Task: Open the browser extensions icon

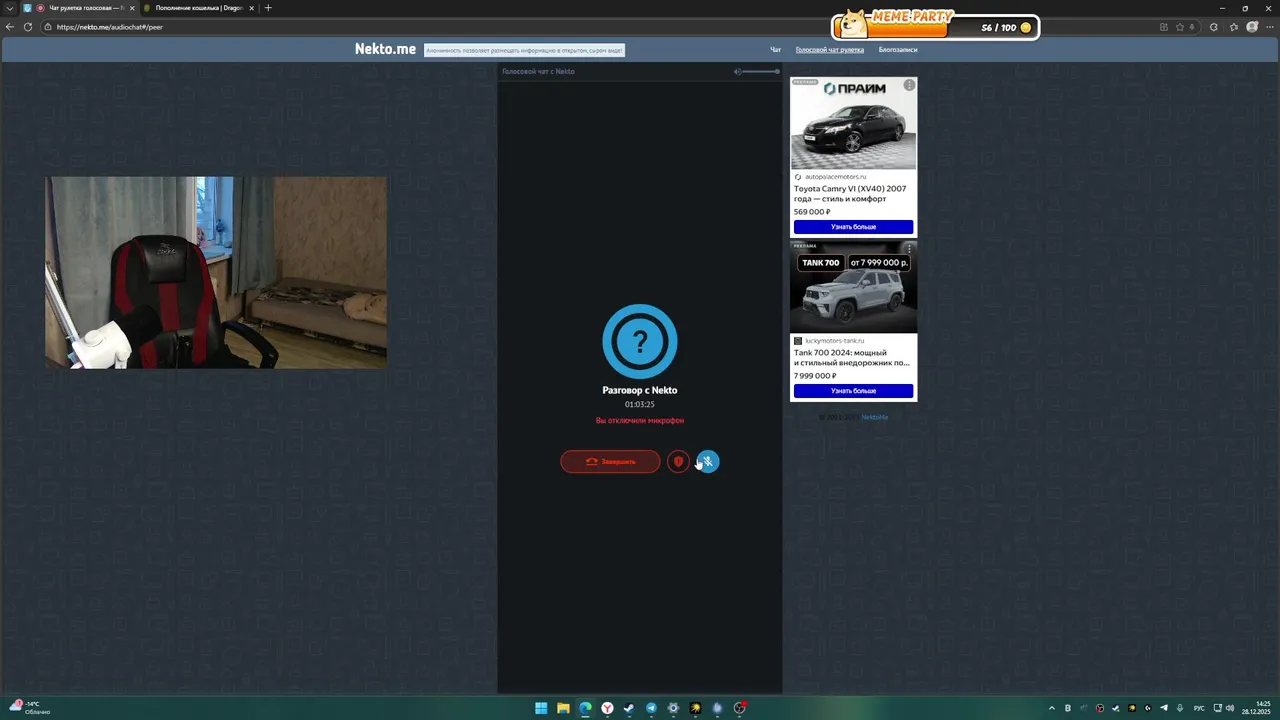Action: pyautogui.click(x=1214, y=27)
